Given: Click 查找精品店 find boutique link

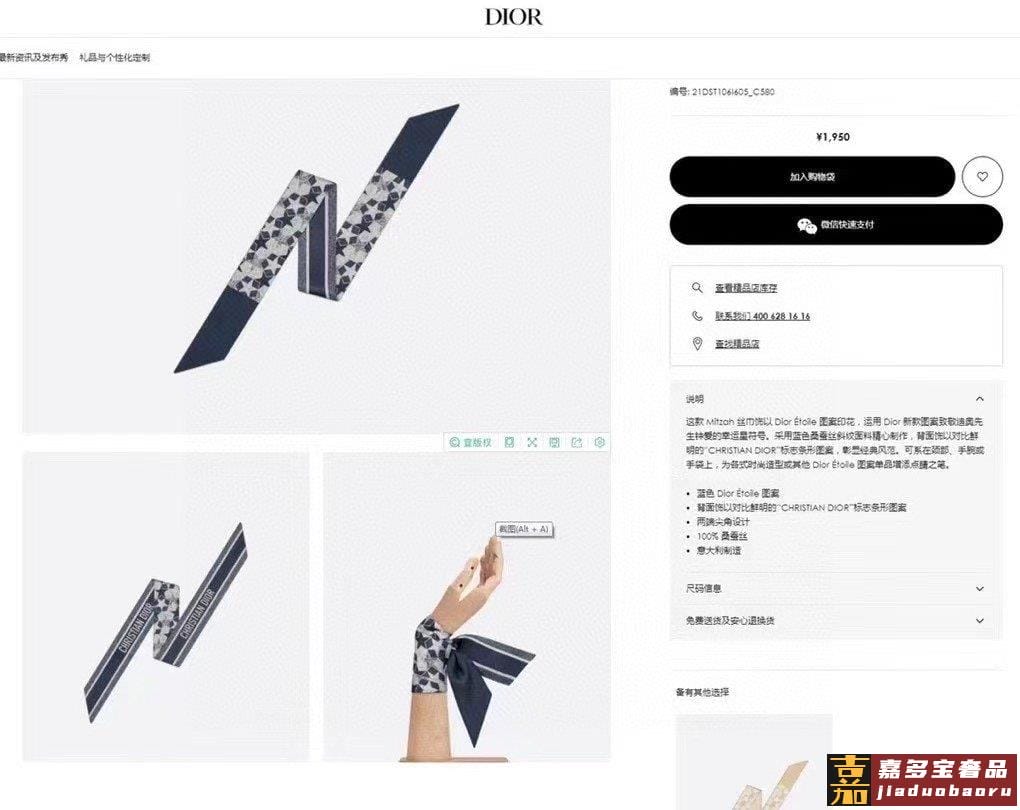Looking at the screenshot, I should 737,344.
